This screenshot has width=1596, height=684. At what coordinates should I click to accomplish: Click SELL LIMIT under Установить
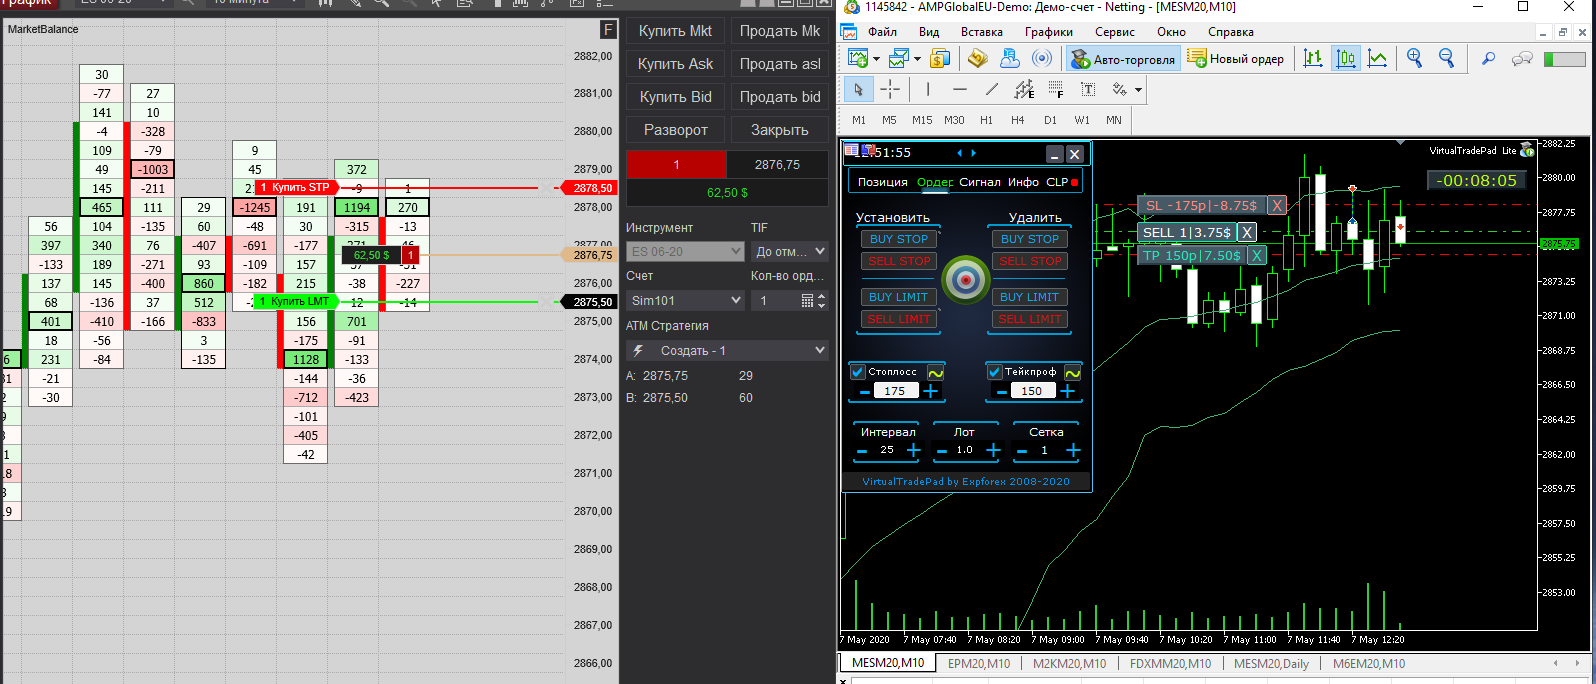click(x=898, y=319)
